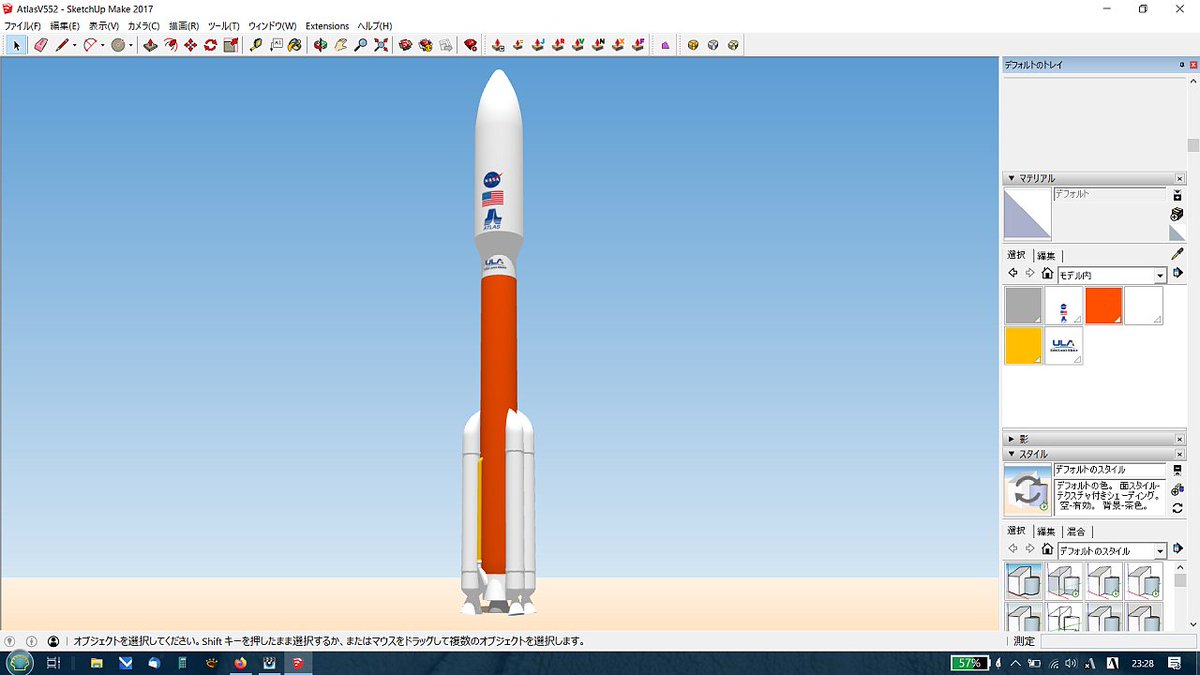The height and width of the screenshot is (675, 1200).
Task: Click the purple solid tools icon
Action: pos(665,45)
